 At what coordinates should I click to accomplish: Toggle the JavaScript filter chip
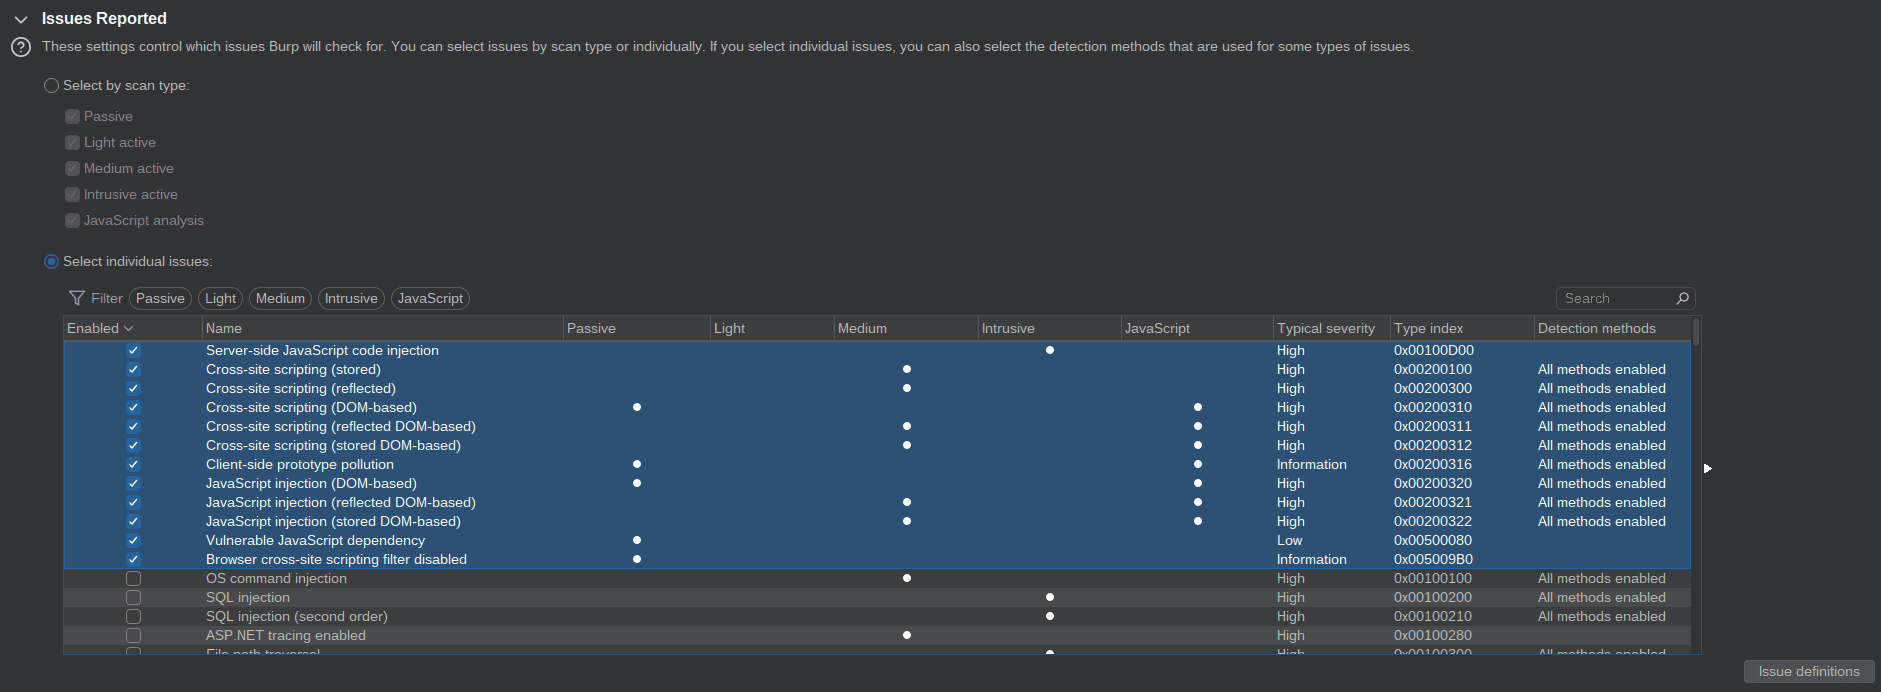(x=430, y=298)
